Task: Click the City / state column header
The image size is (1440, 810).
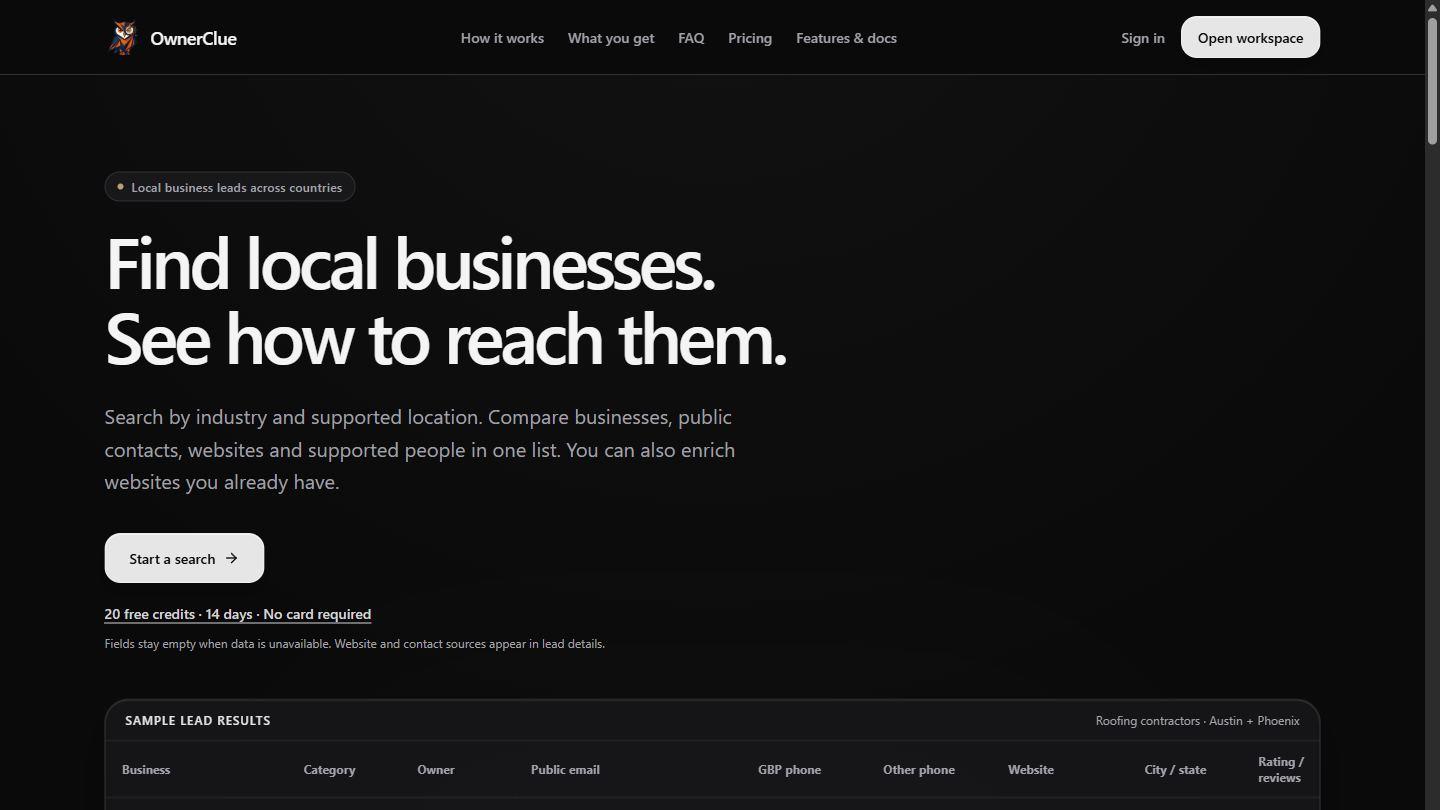Action: pyautogui.click(x=1175, y=769)
